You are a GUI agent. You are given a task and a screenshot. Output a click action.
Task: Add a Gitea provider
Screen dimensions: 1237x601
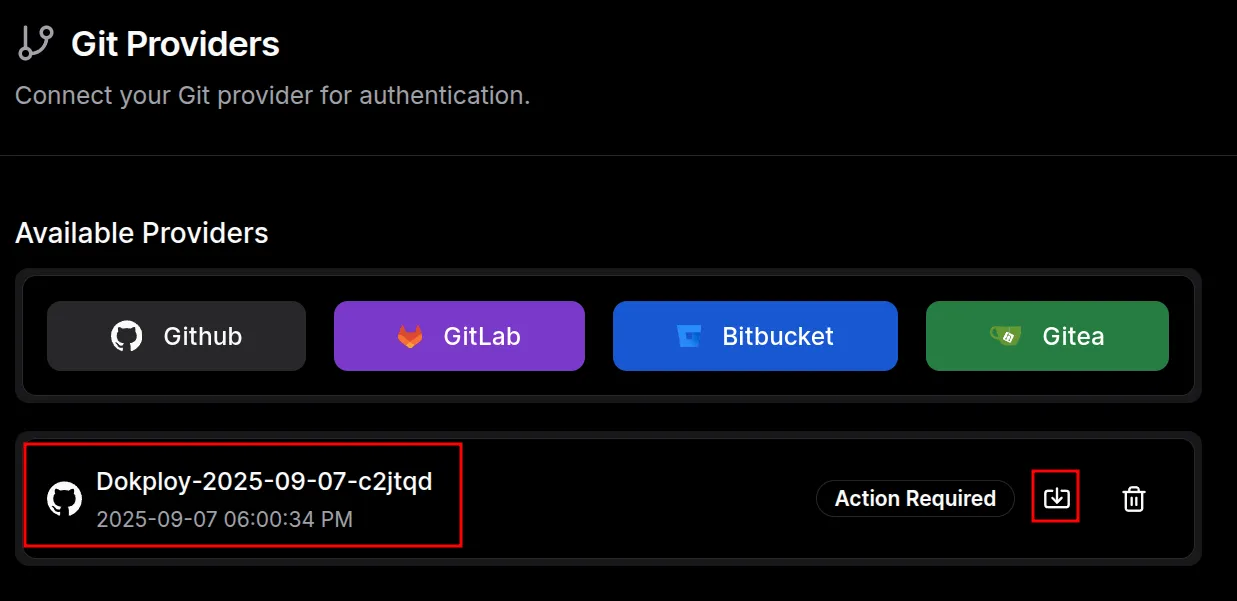click(x=1047, y=336)
